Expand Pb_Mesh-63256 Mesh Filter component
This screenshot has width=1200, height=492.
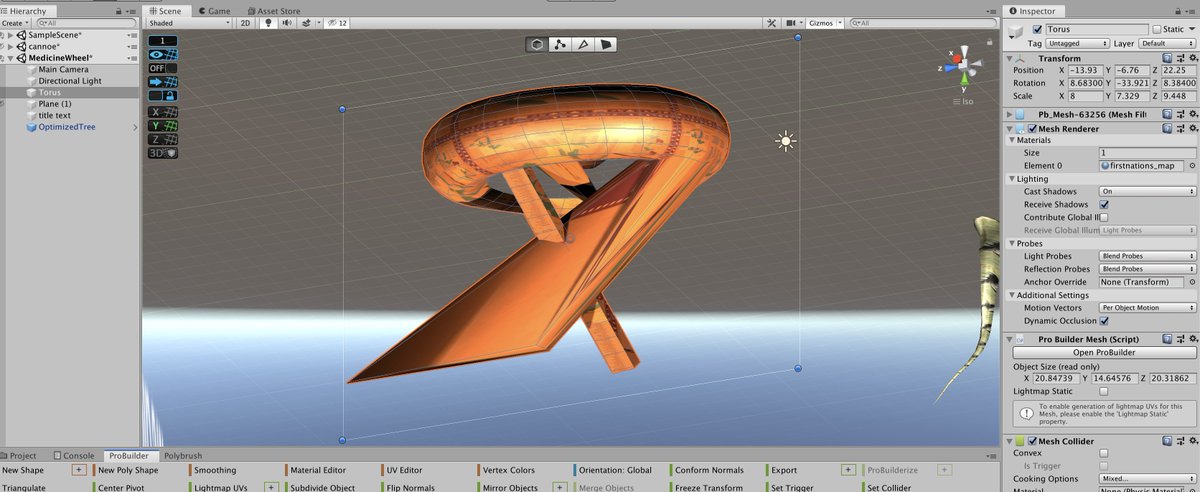pos(1010,115)
